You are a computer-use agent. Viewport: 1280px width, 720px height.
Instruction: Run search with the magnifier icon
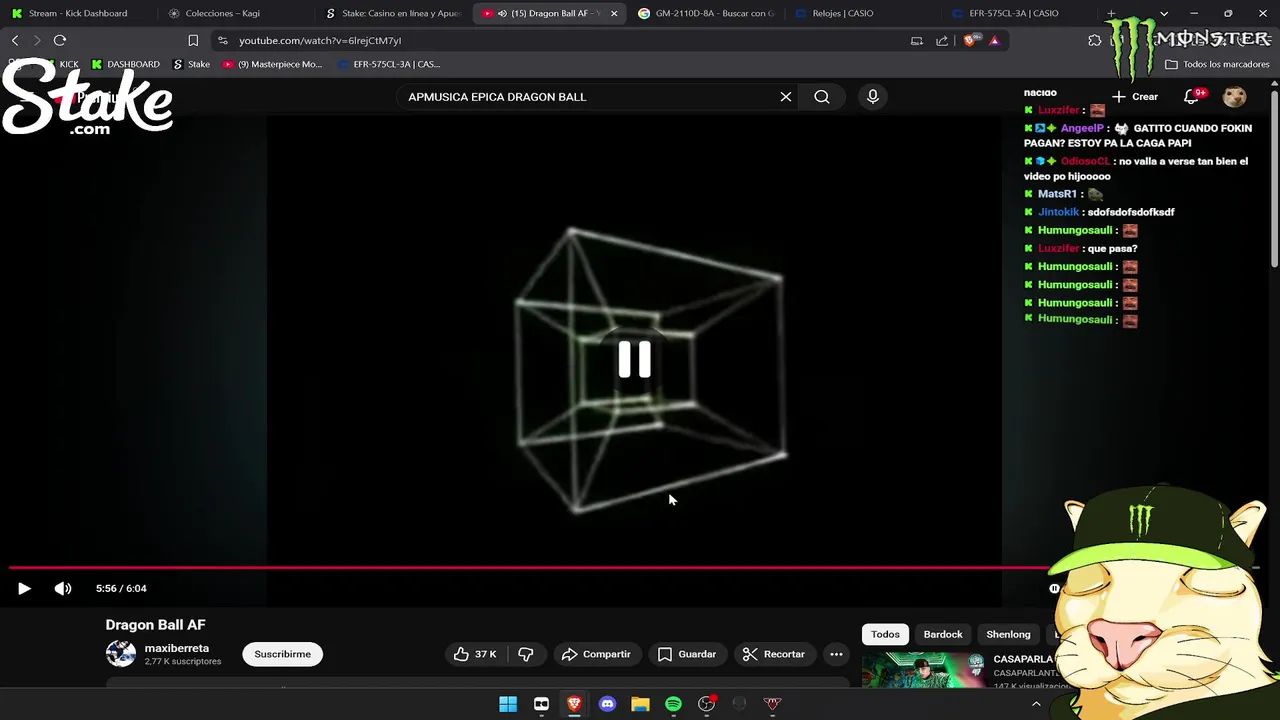tap(822, 97)
